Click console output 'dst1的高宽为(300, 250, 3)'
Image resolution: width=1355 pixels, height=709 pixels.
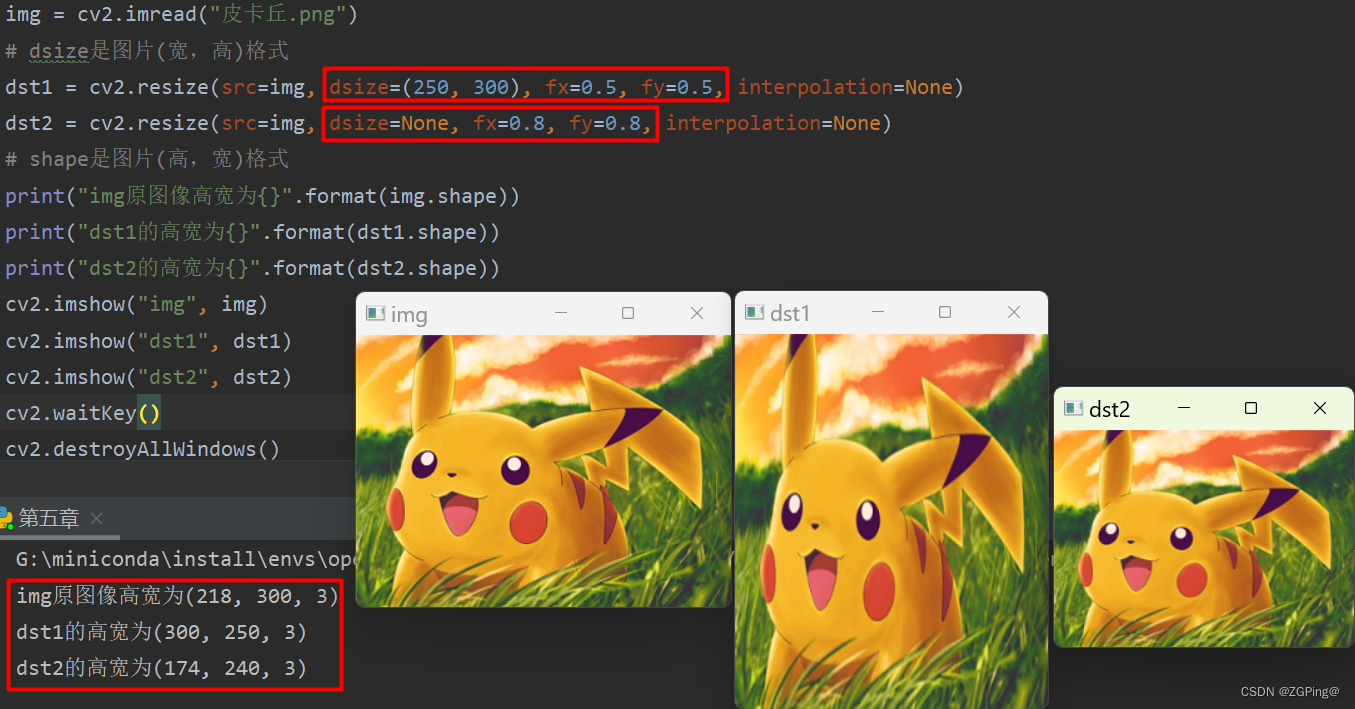[x=161, y=632]
